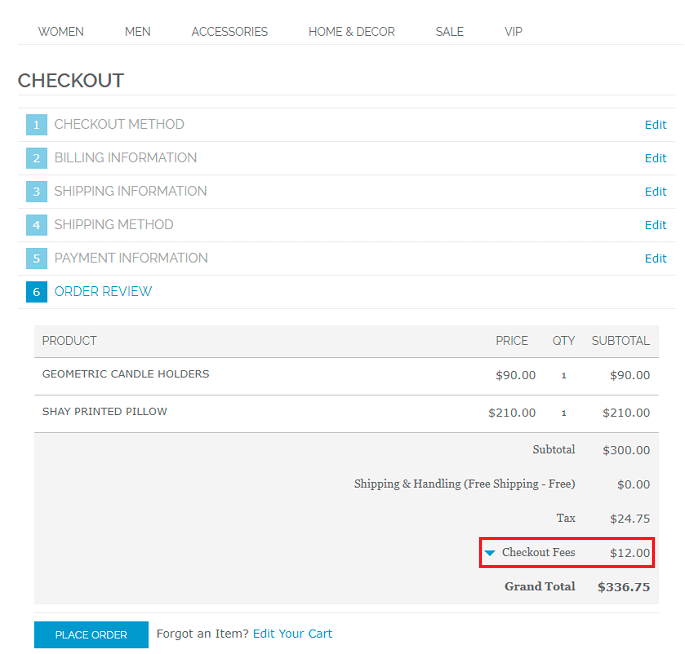
Task: Expand the Checkout Fees triangle arrow
Action: 490,553
